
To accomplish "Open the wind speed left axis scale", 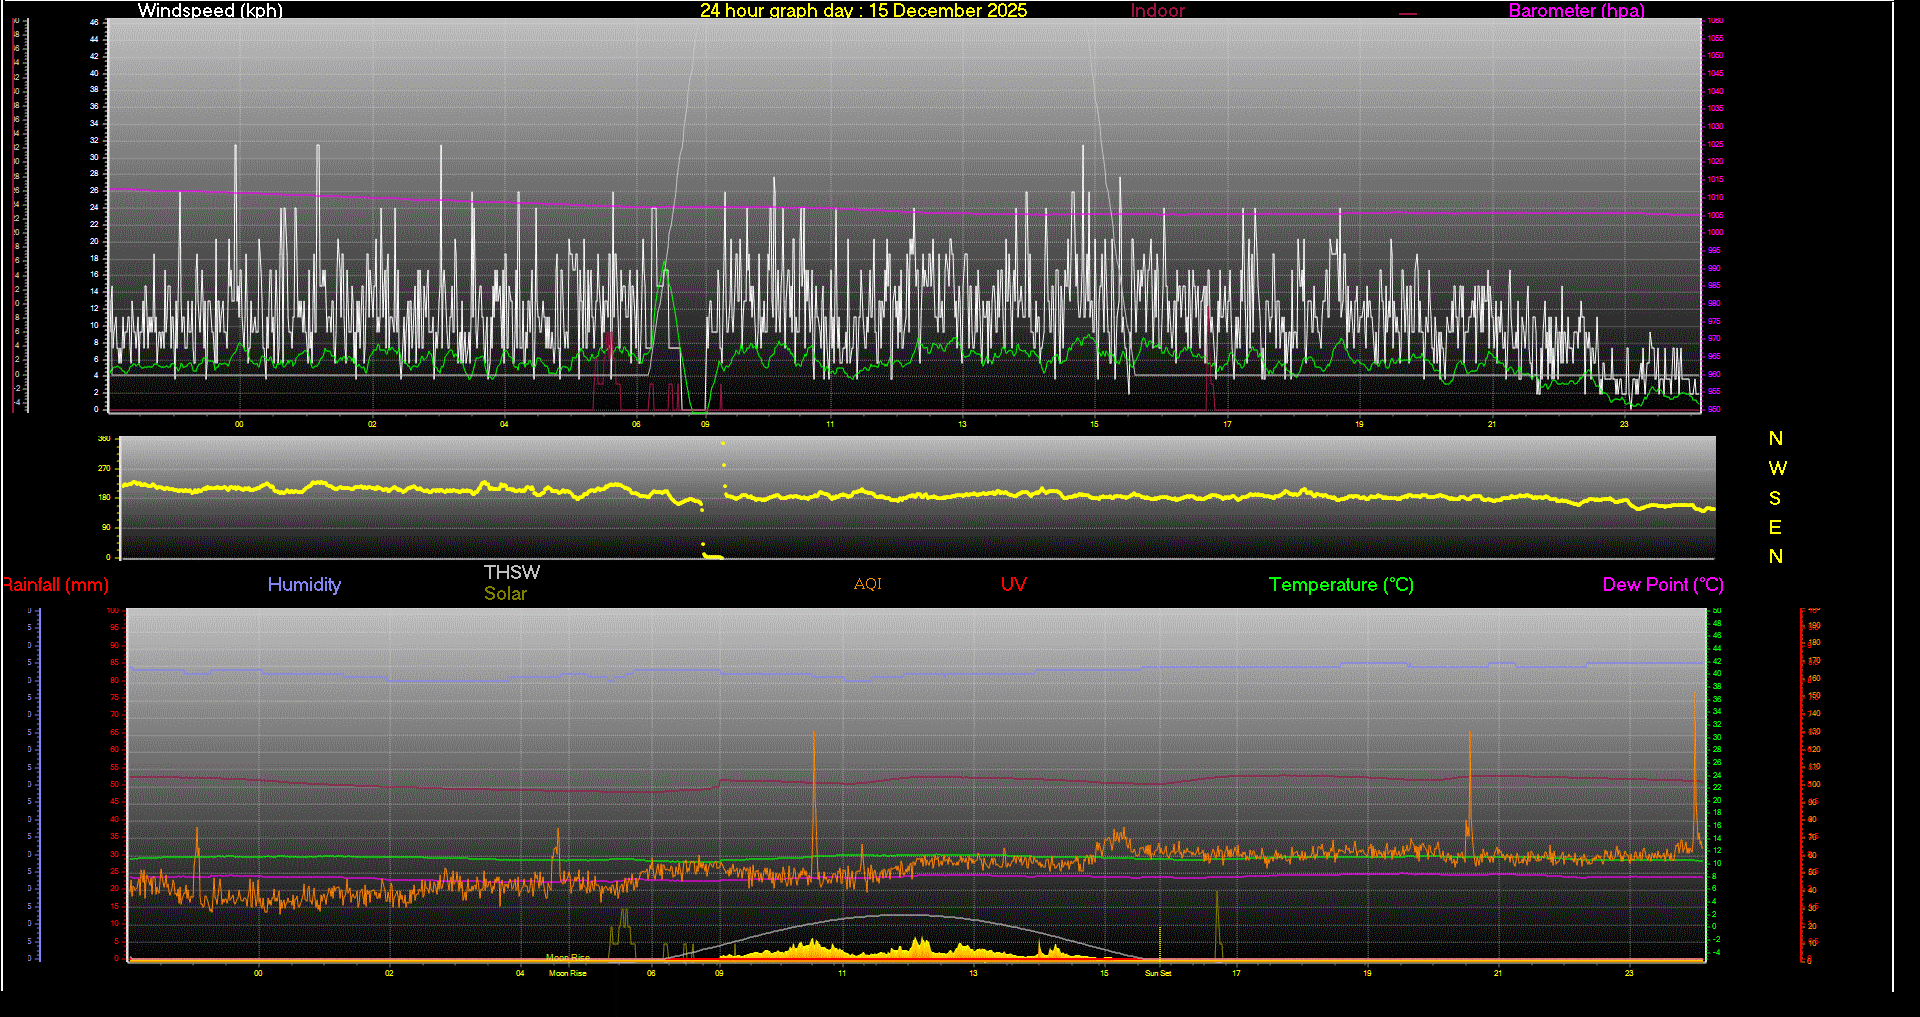I will pyautogui.click(x=93, y=215).
